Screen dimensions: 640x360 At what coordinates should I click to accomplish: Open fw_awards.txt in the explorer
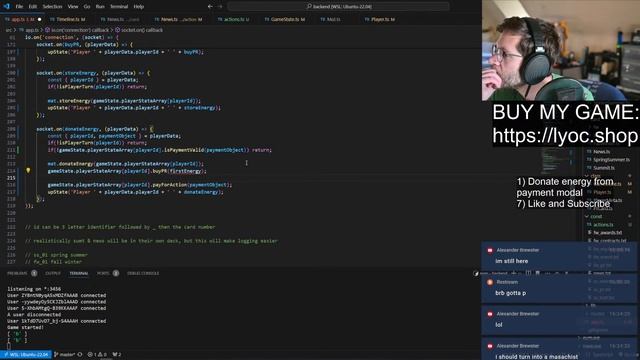pos(607,233)
